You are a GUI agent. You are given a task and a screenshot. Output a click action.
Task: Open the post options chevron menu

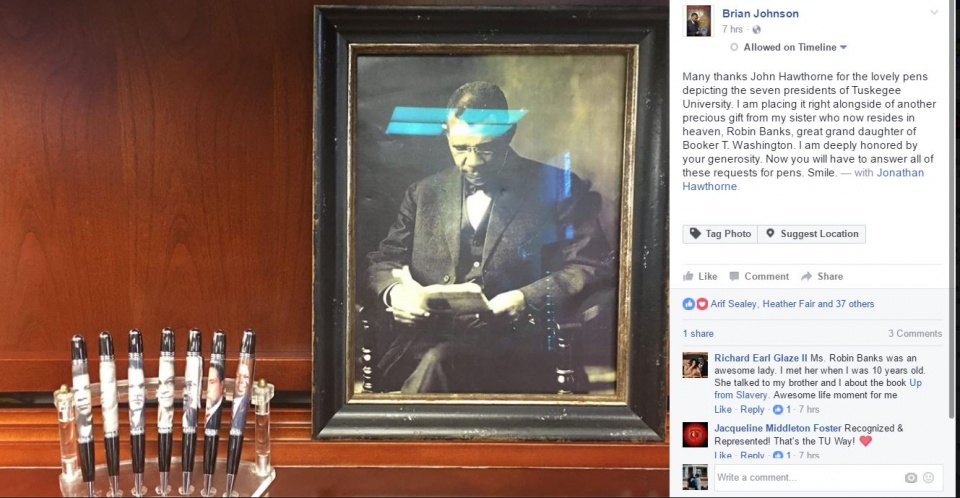(x=934, y=13)
